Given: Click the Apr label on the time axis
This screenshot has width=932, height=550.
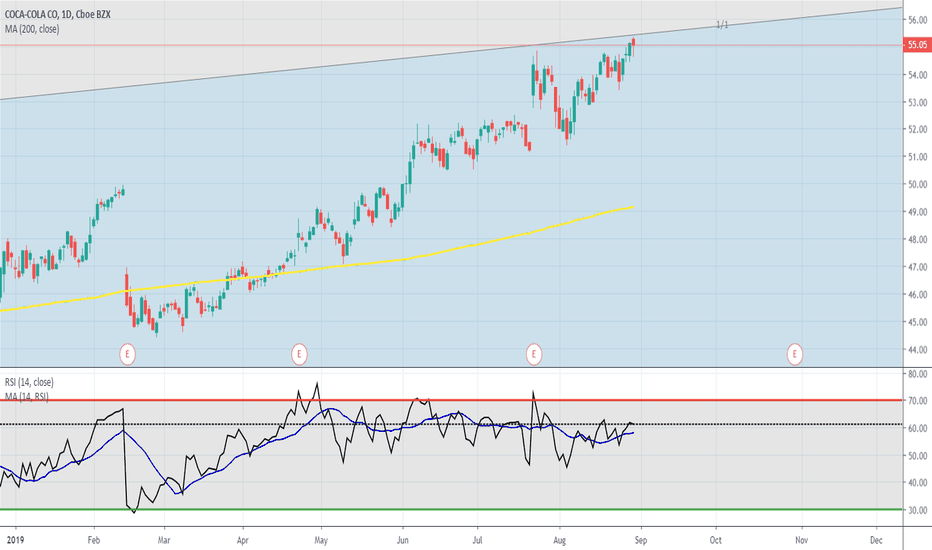Looking at the screenshot, I should pyautogui.click(x=243, y=540).
